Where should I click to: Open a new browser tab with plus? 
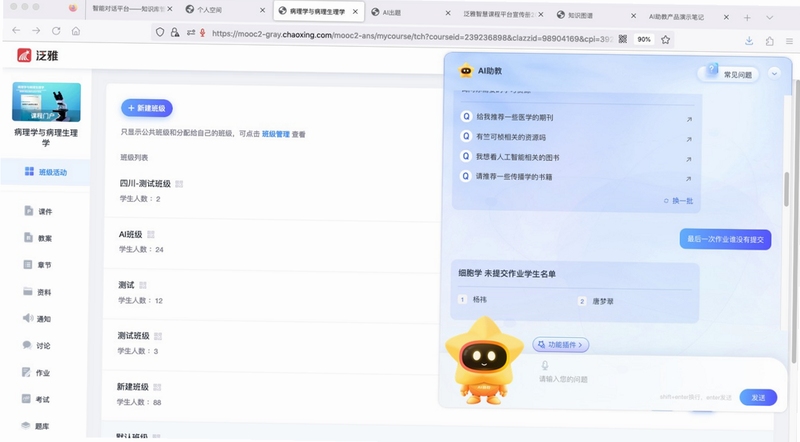pyautogui.click(x=747, y=17)
